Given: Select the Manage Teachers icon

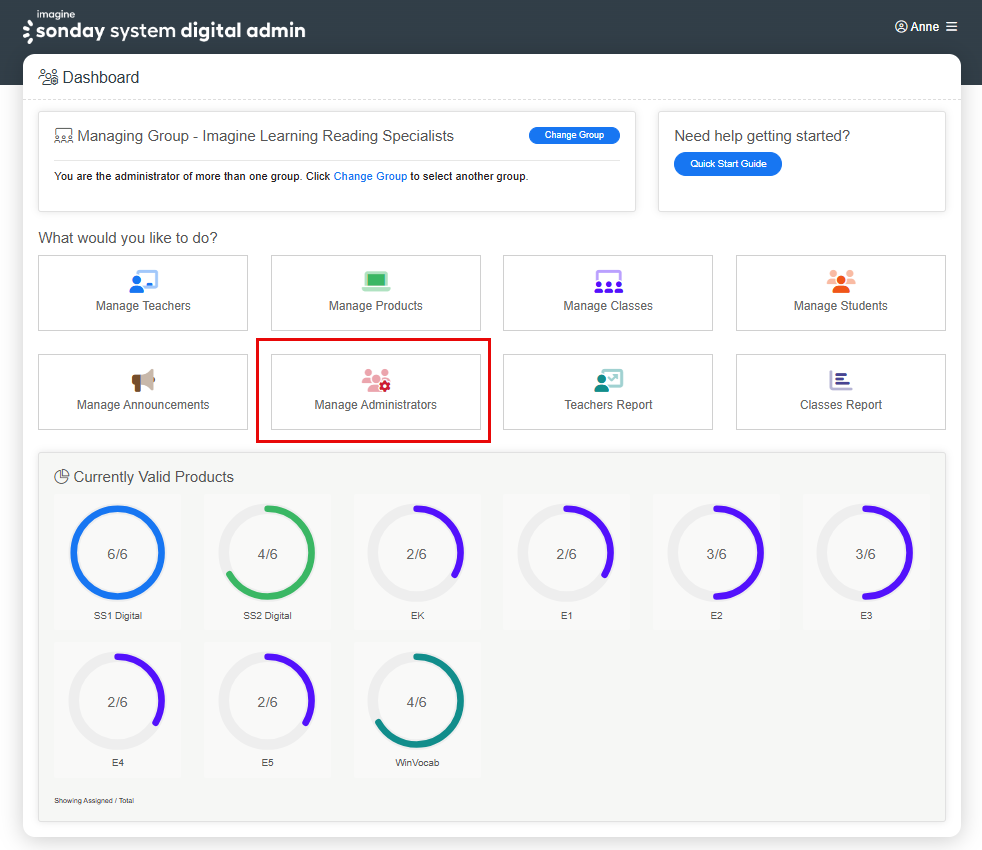Looking at the screenshot, I should click(143, 281).
